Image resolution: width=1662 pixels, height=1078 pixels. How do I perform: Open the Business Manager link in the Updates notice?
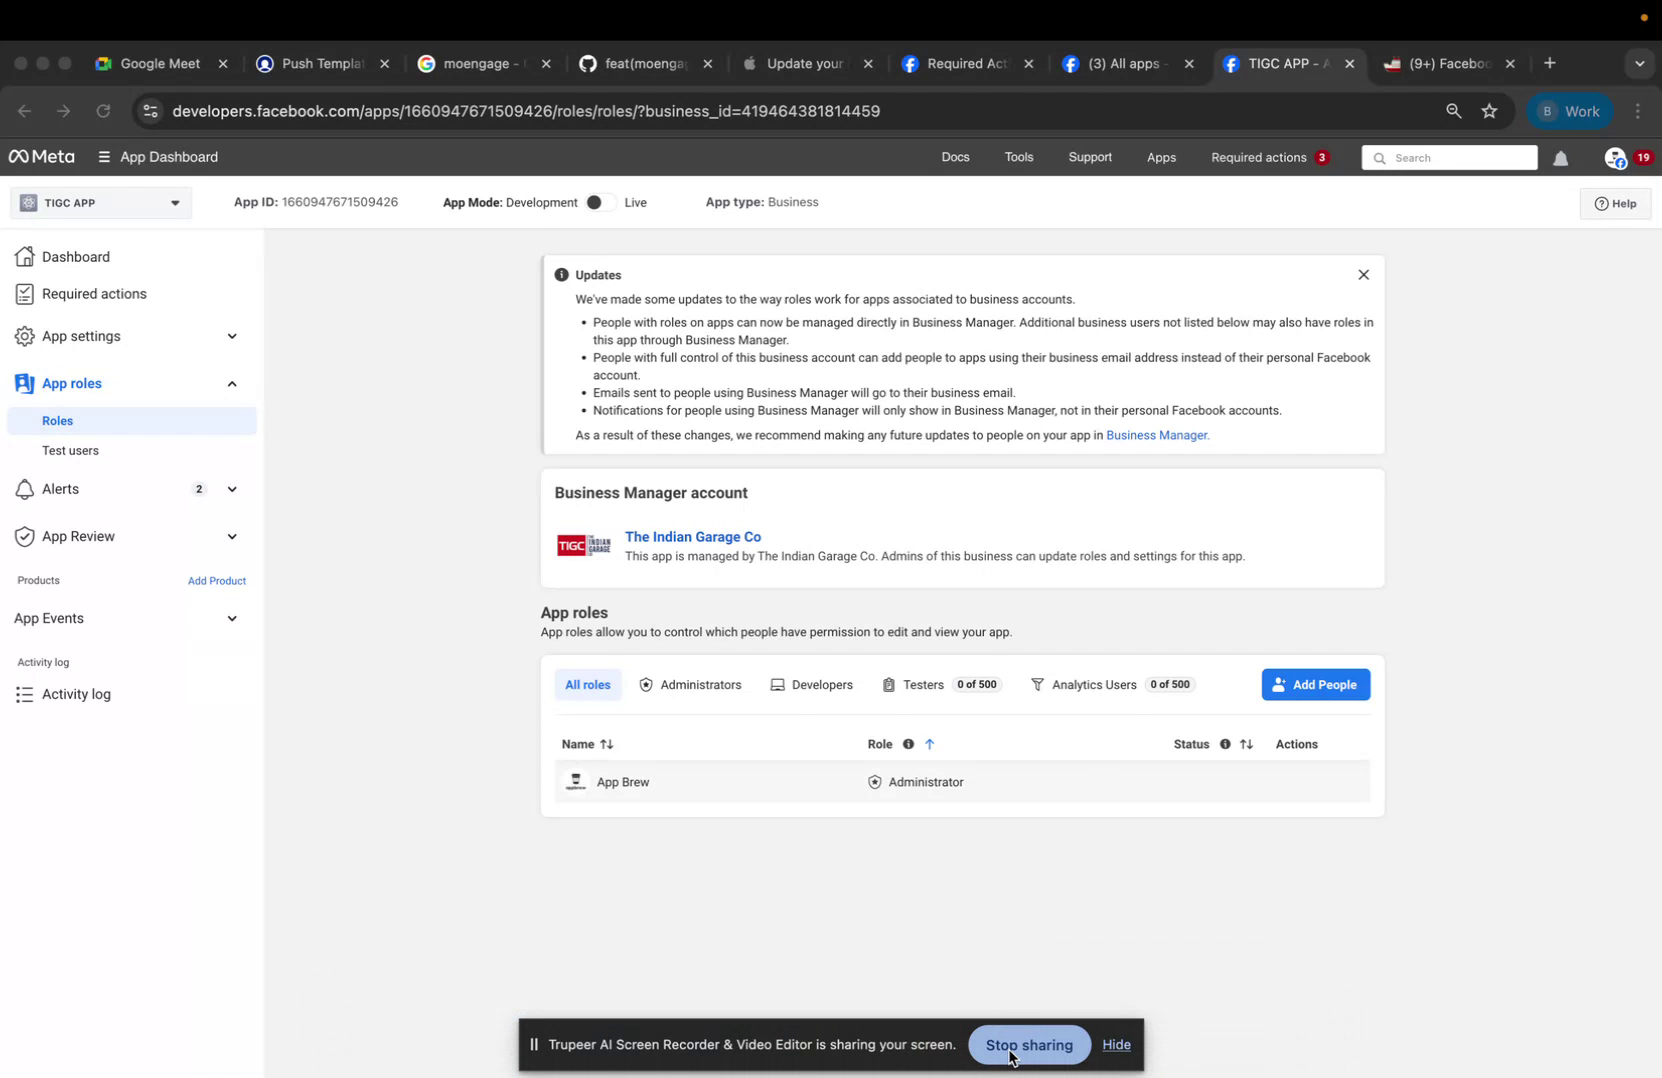click(1157, 435)
